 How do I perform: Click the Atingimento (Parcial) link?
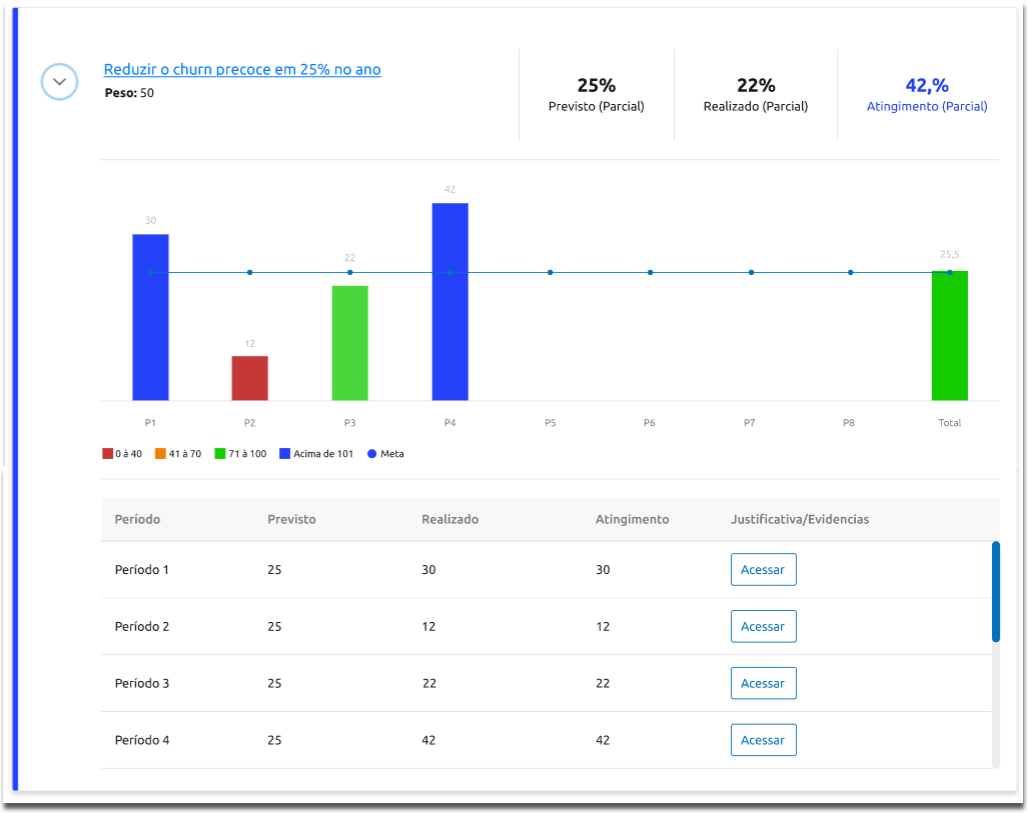926,106
